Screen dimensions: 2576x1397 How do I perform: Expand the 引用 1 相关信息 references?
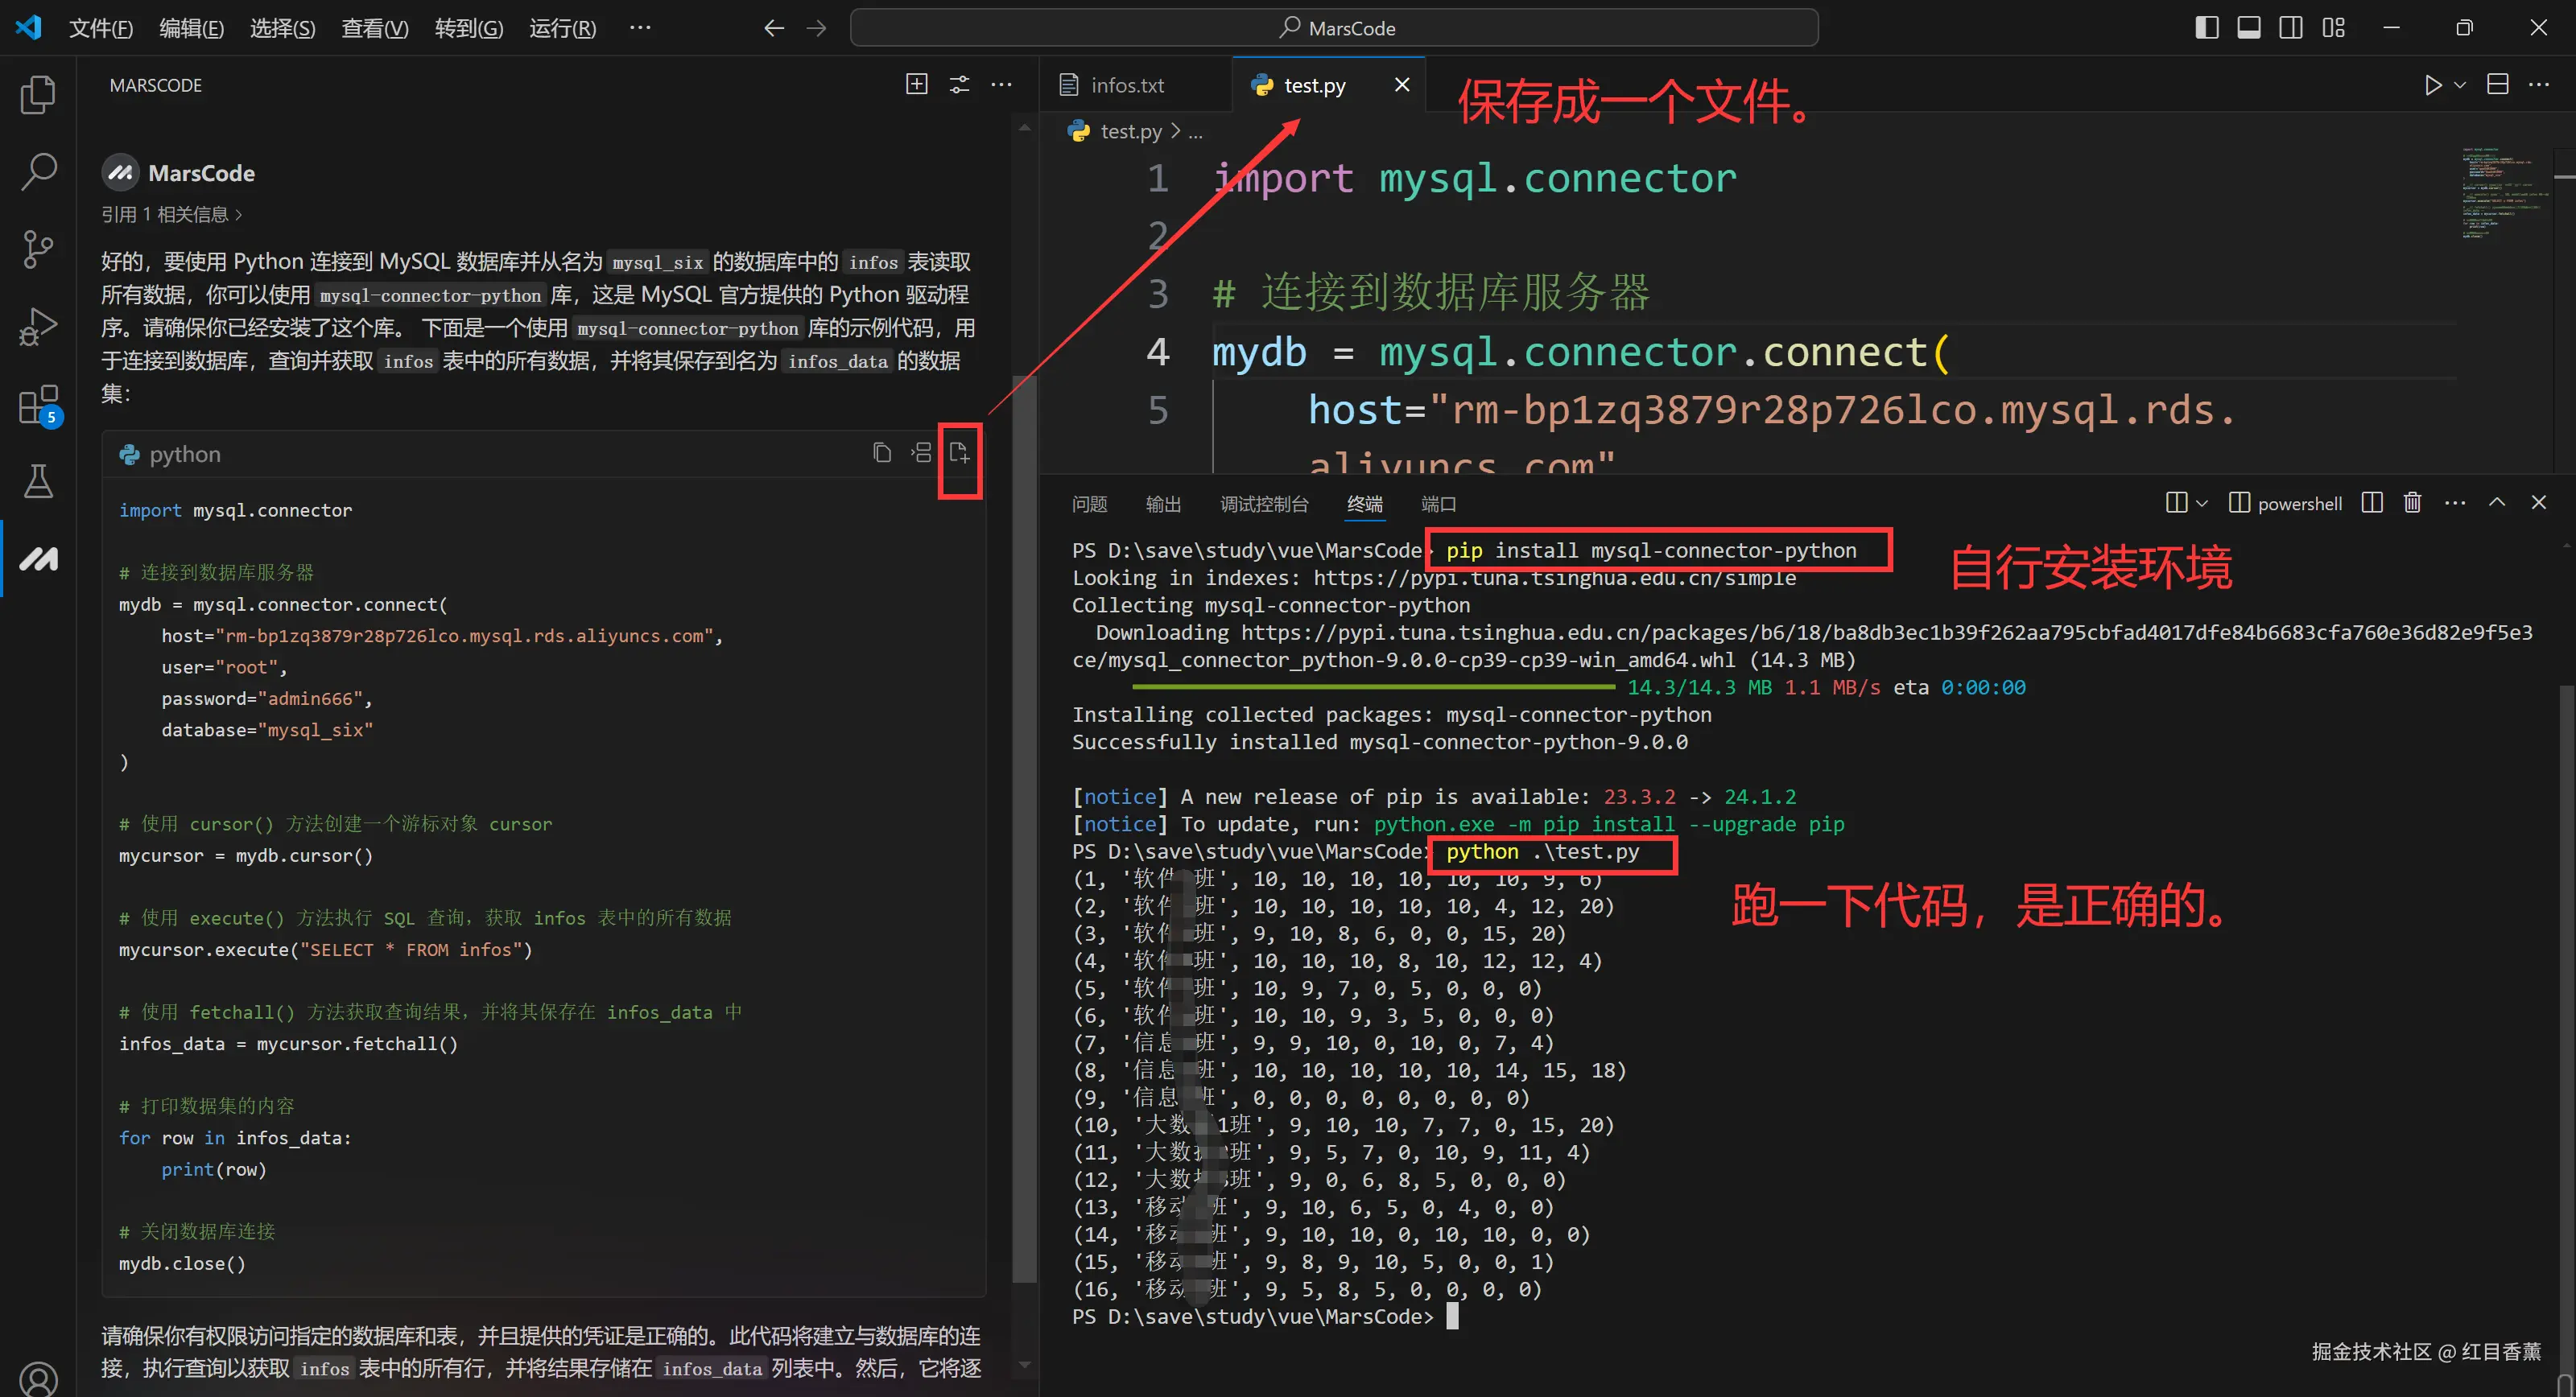click(x=171, y=214)
